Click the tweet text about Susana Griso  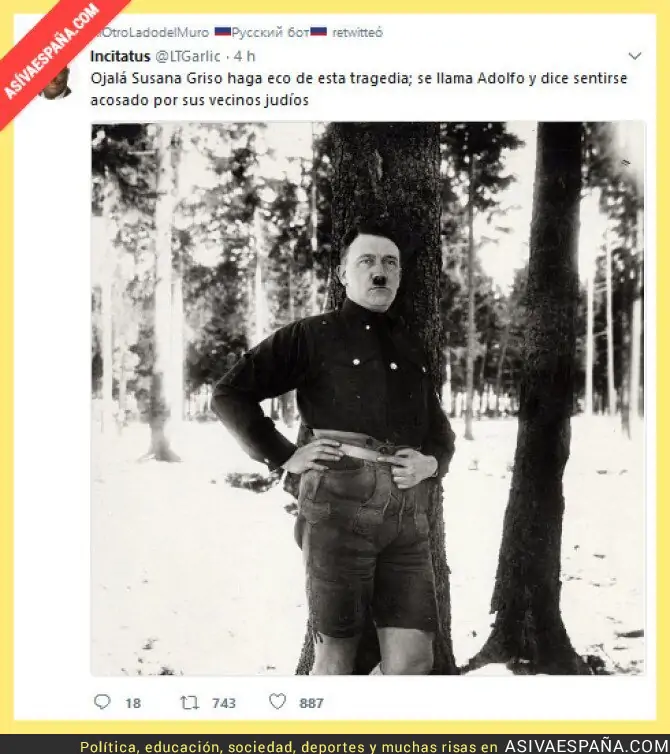[x=359, y=89]
